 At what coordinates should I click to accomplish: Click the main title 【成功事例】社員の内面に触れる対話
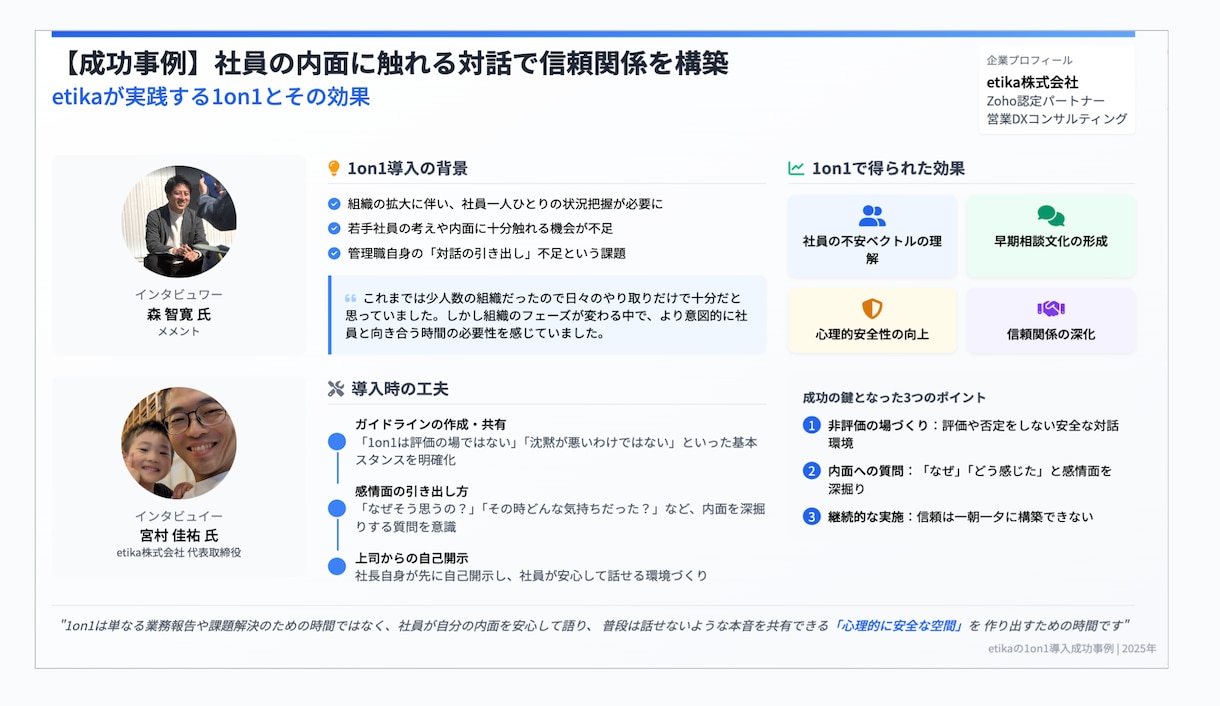[x=390, y=64]
